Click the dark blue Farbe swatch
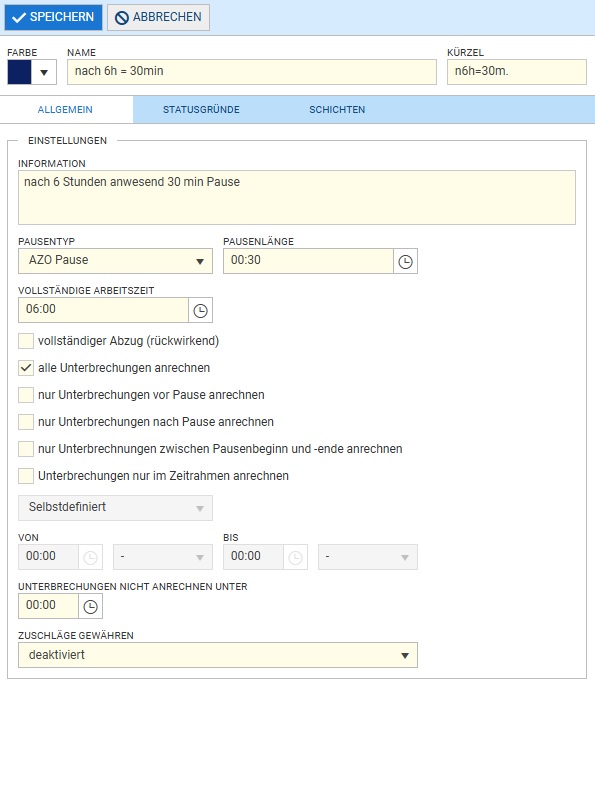The height and width of the screenshot is (803, 595). [19, 72]
